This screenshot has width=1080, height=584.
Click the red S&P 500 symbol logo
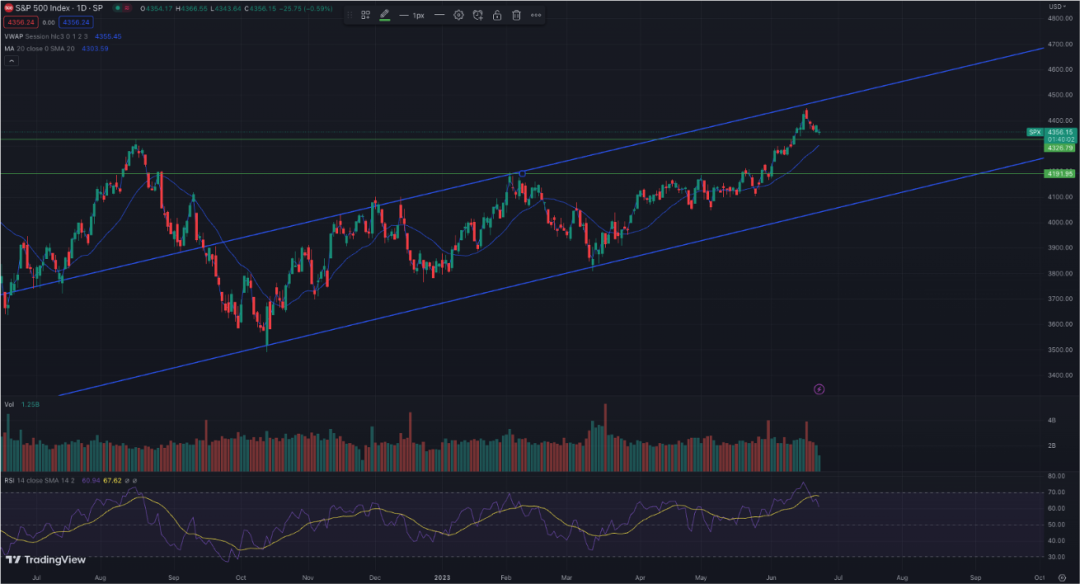pyautogui.click(x=9, y=8)
